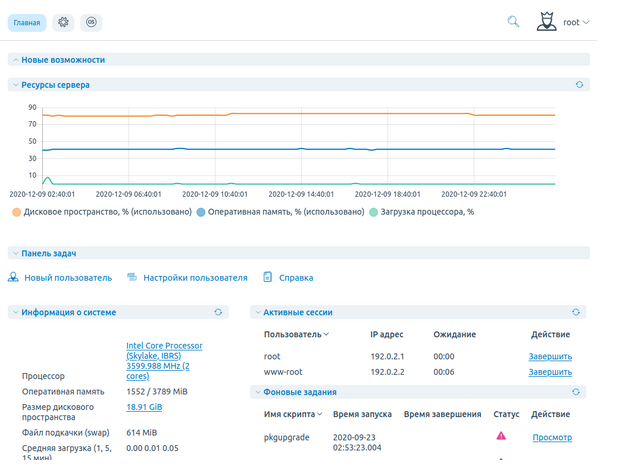Click the gear settings tab icon

click(64, 22)
